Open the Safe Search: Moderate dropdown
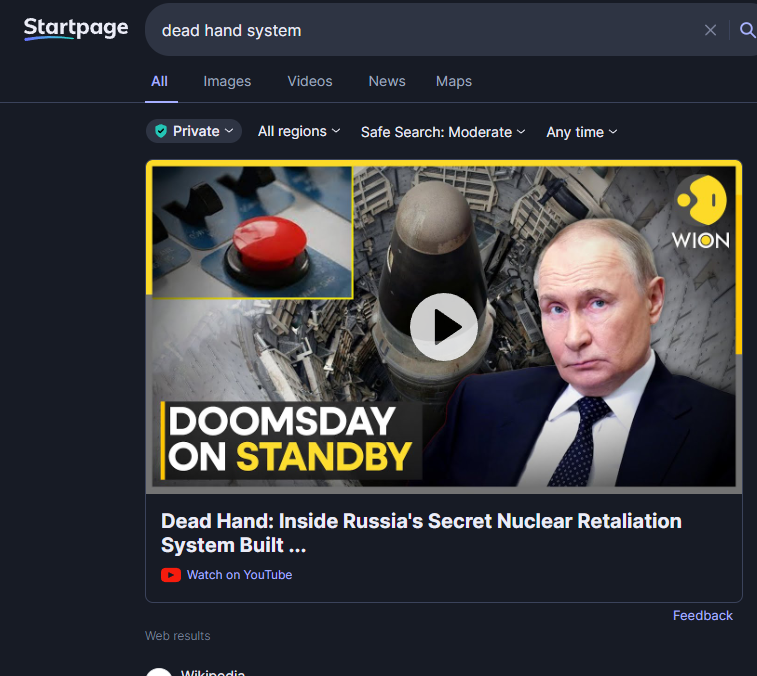The width and height of the screenshot is (757, 676). (x=442, y=132)
